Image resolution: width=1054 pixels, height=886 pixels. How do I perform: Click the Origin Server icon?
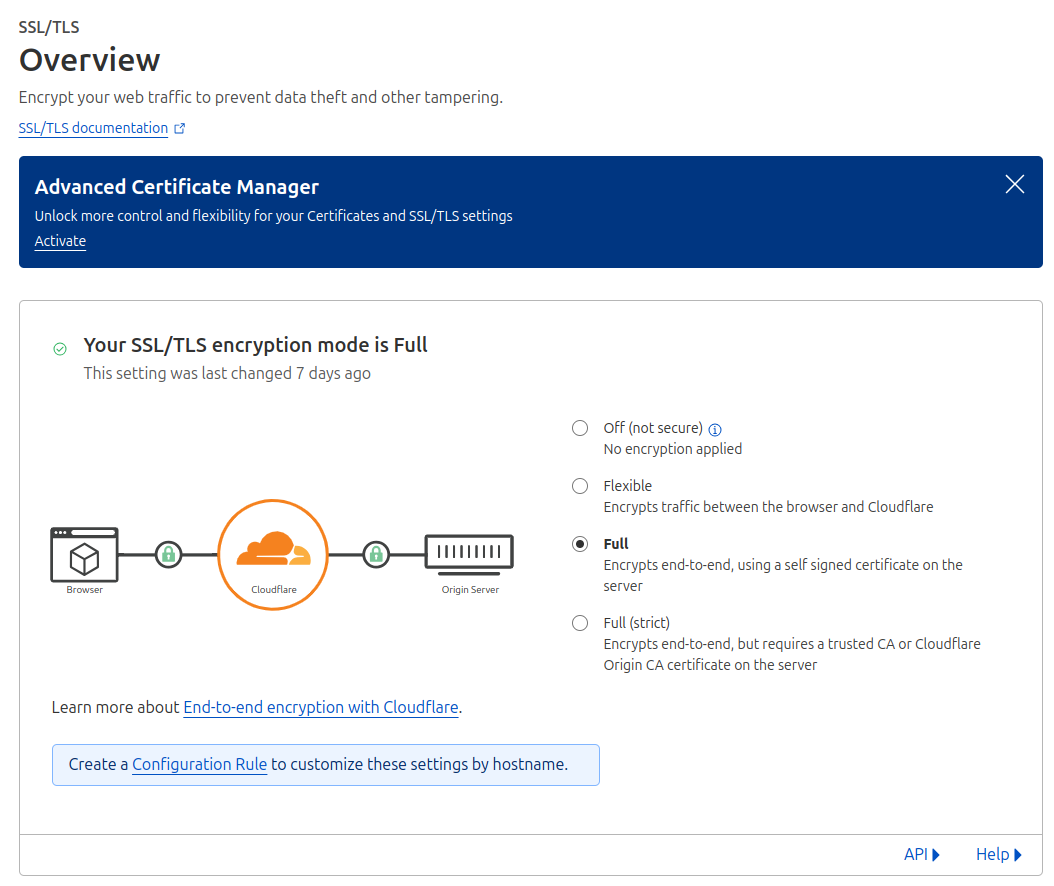(469, 553)
